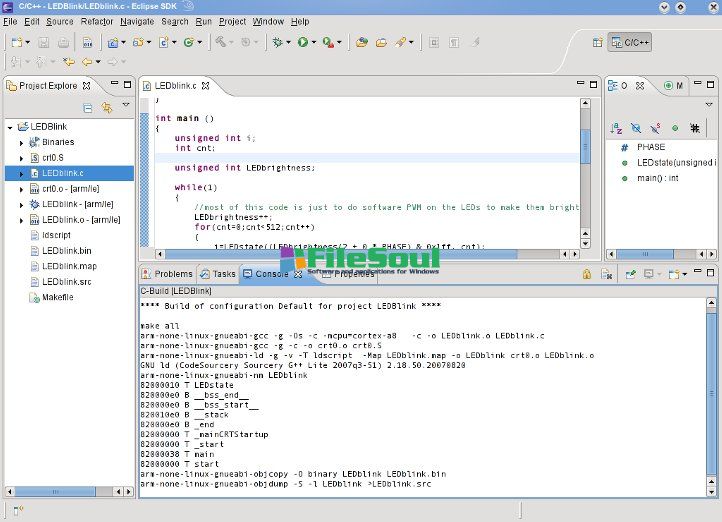Click the Open Perspective icon
This screenshot has width=722, height=522.
coord(598,43)
